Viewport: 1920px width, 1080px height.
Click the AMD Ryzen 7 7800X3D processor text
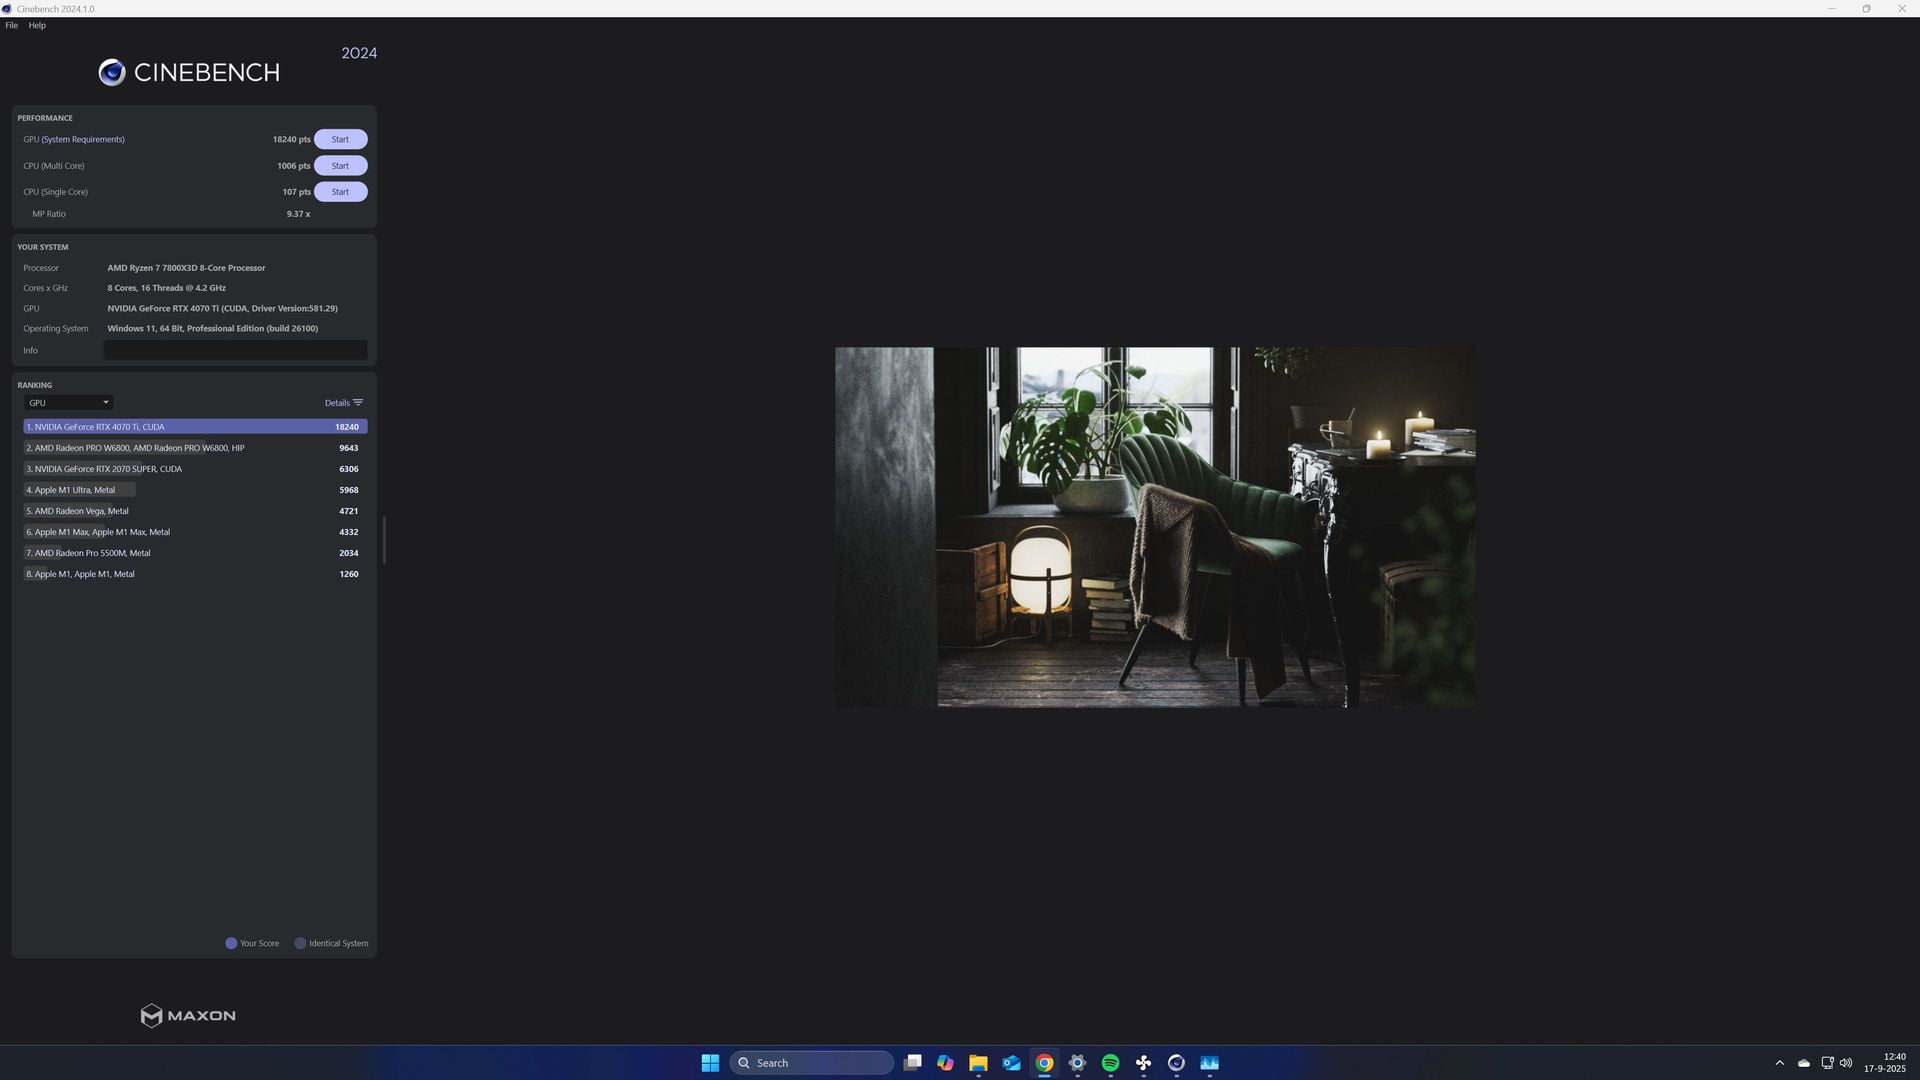(186, 268)
